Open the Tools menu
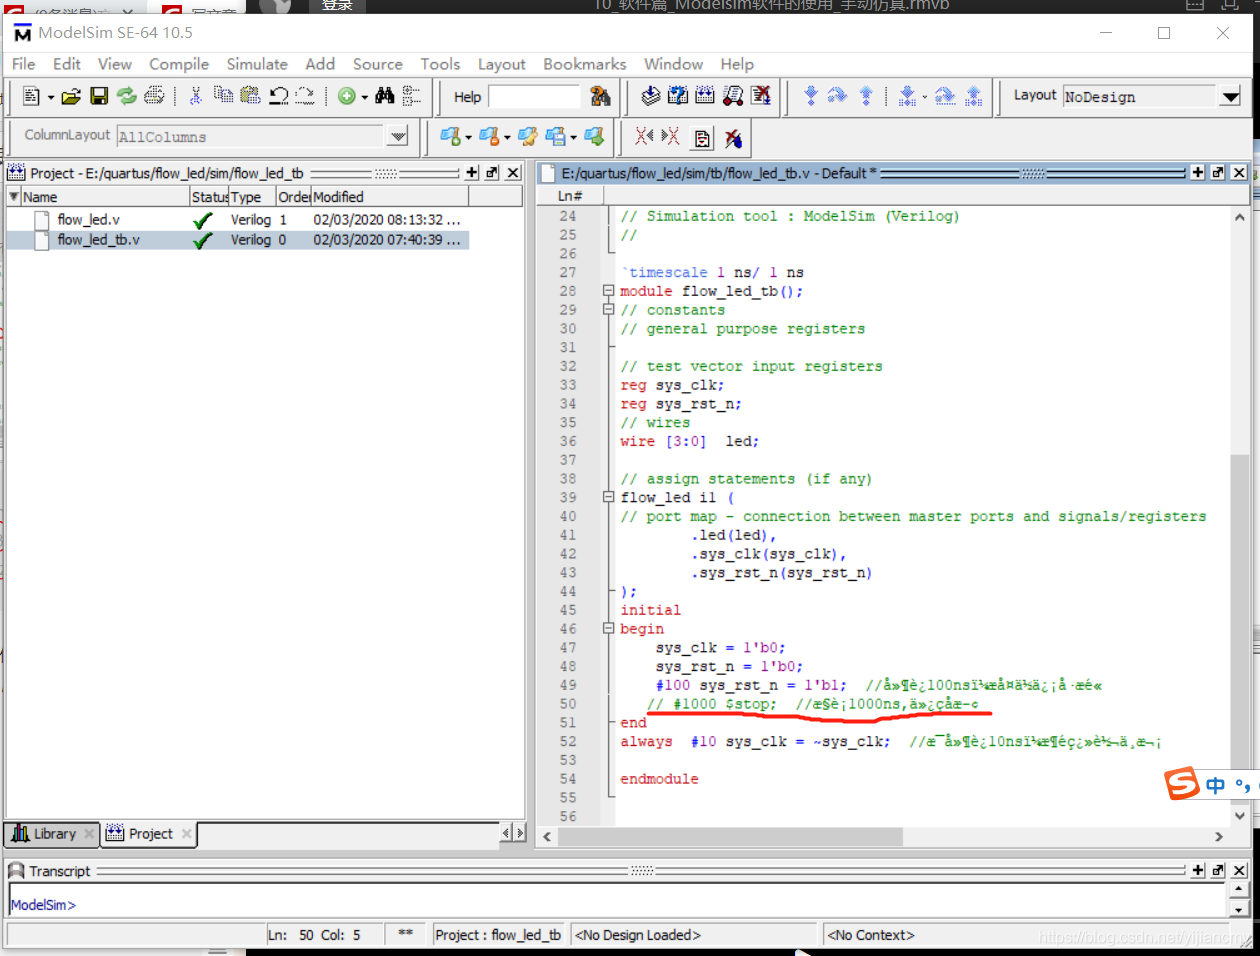 [440, 64]
